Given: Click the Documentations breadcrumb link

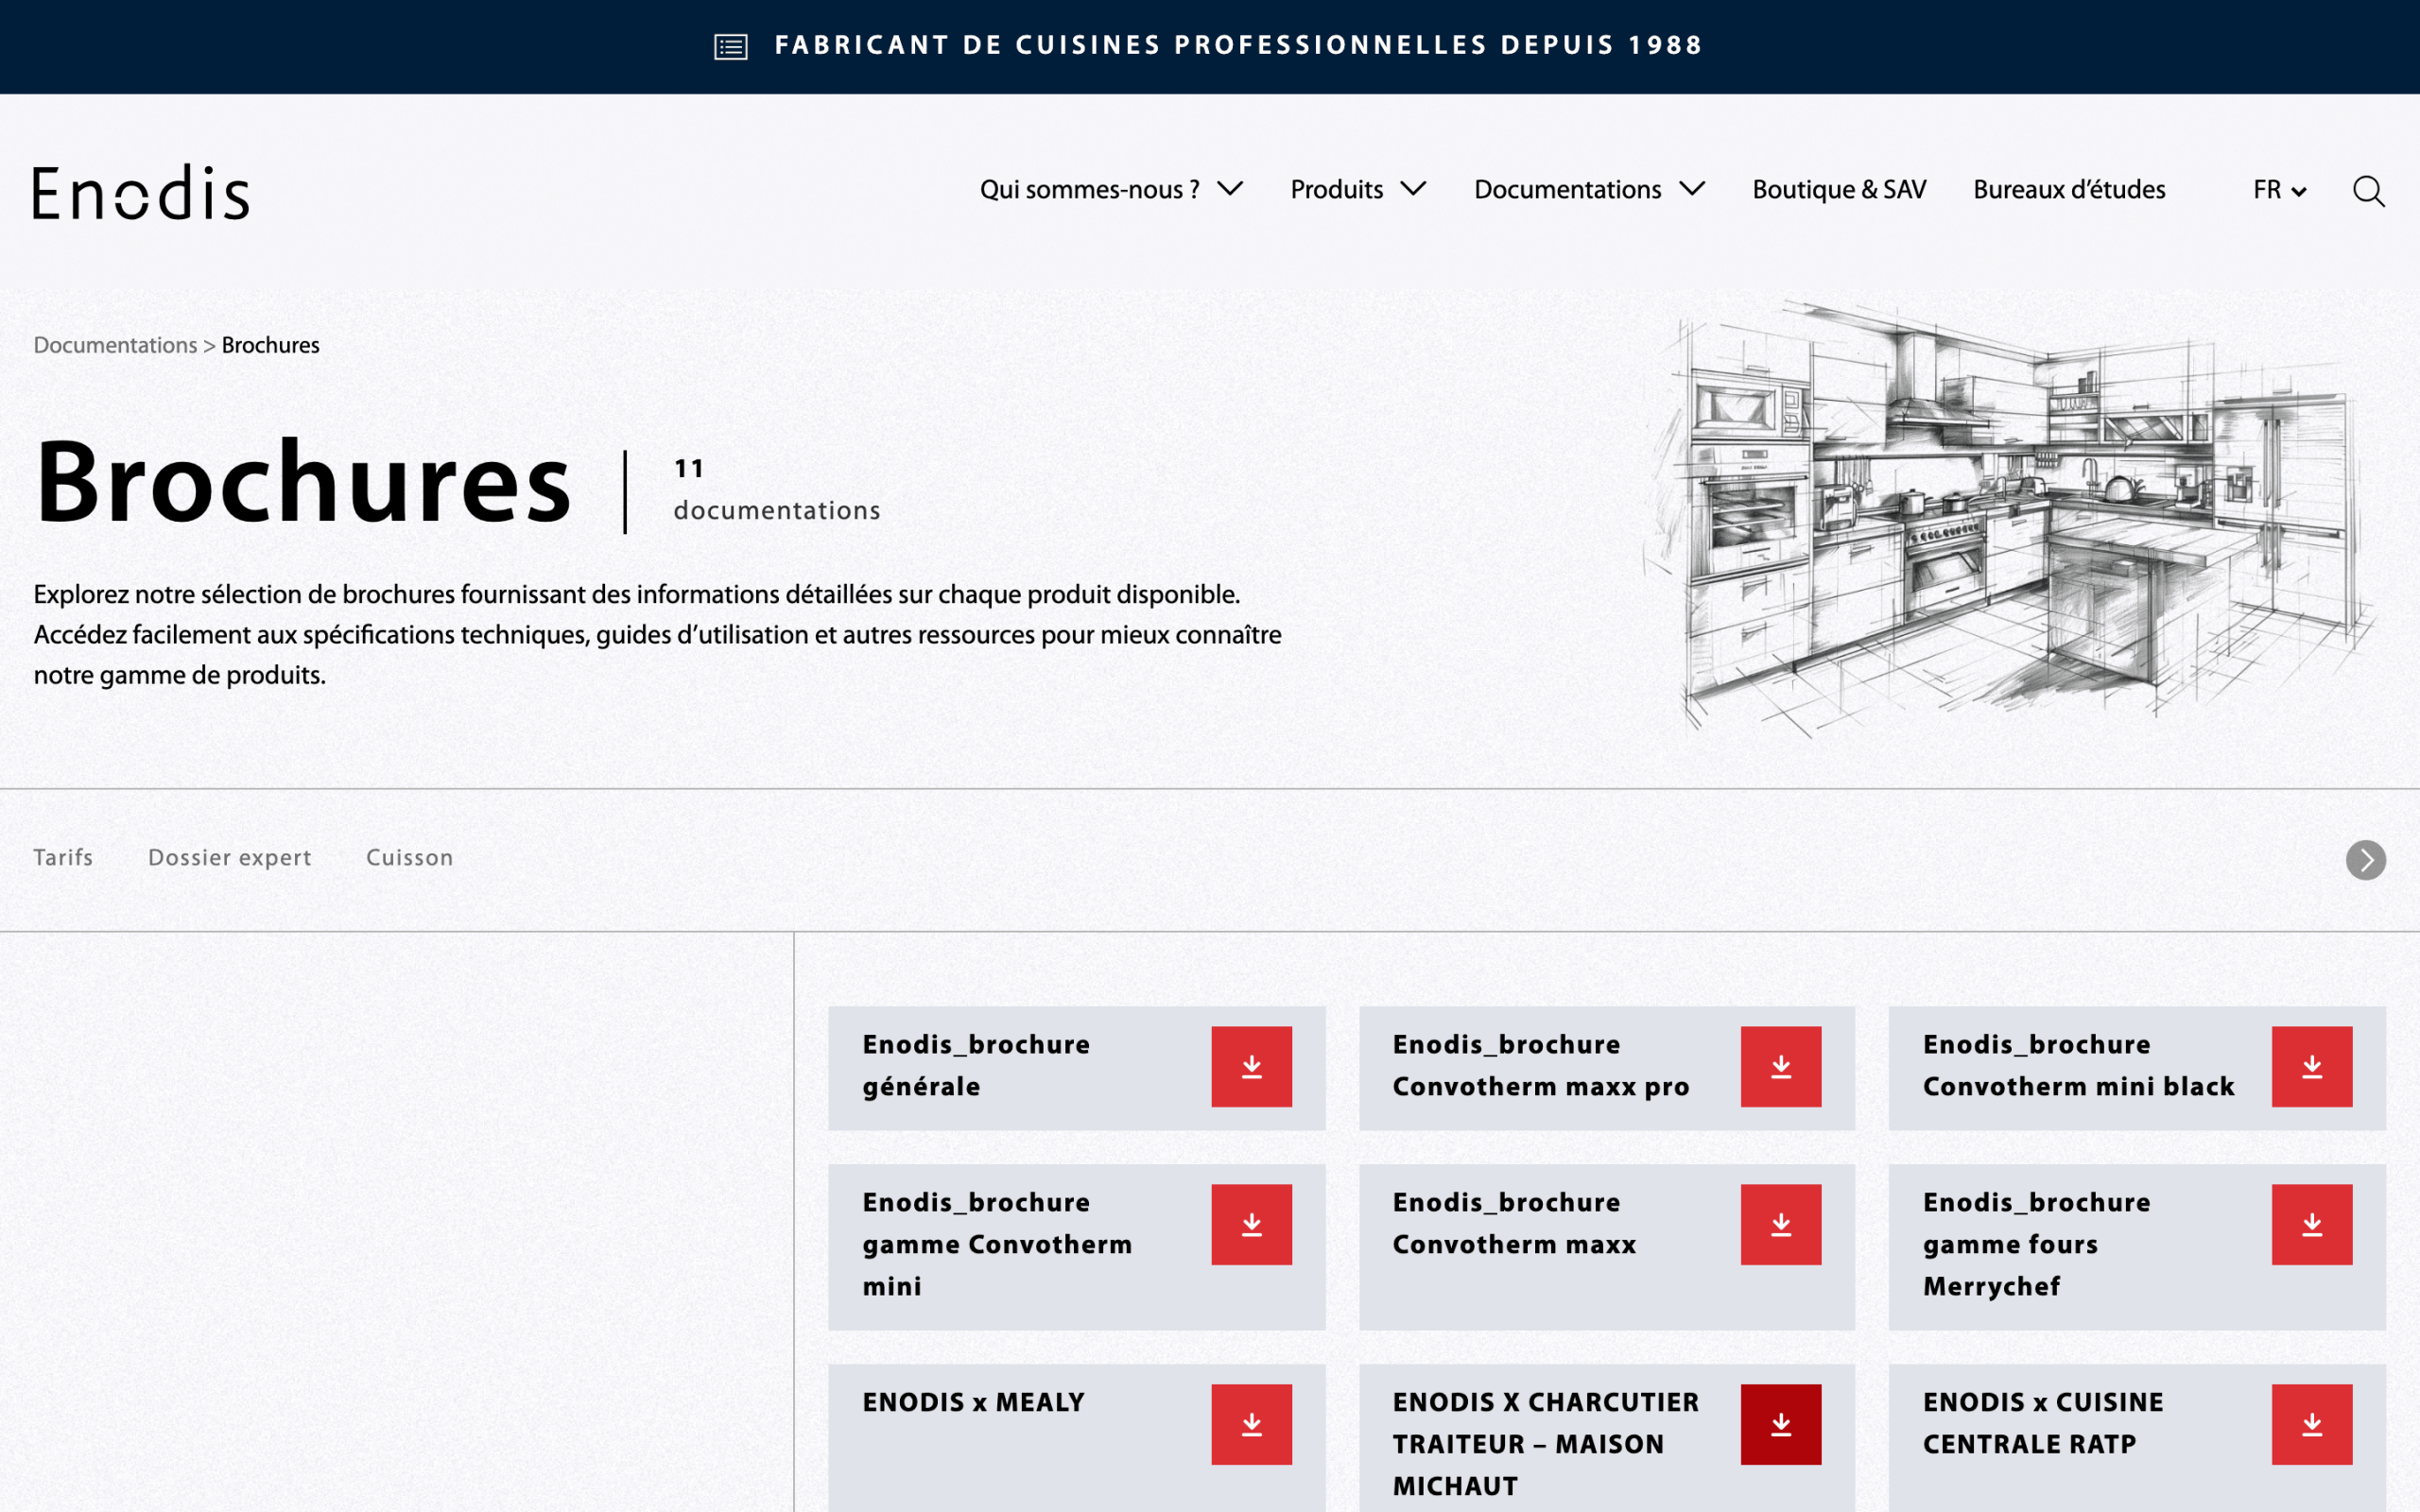Looking at the screenshot, I should click(x=115, y=345).
